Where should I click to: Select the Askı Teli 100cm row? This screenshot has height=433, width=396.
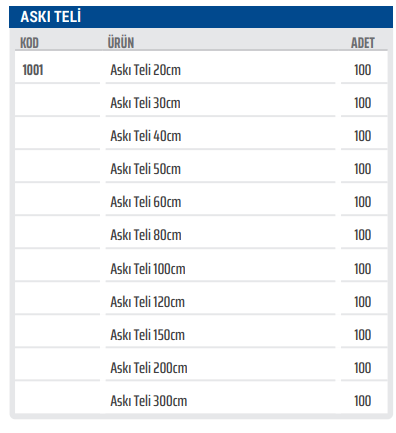[x=201, y=266]
